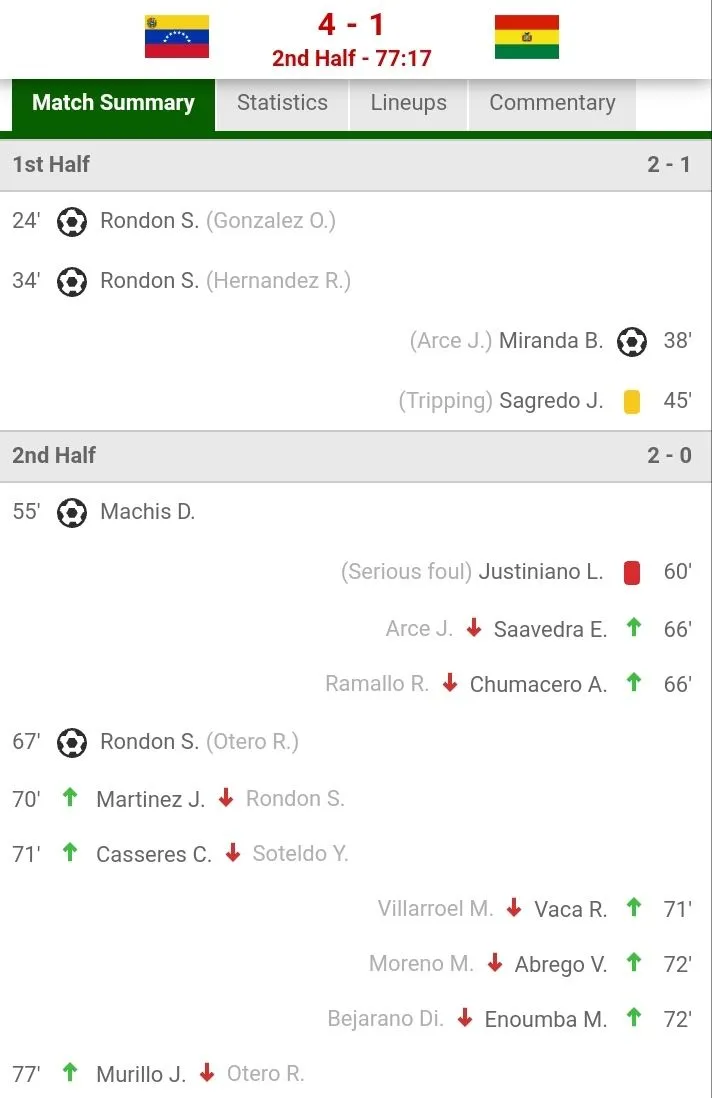
Task: Click the Bolivia flag icon
Action: pyautogui.click(x=527, y=36)
